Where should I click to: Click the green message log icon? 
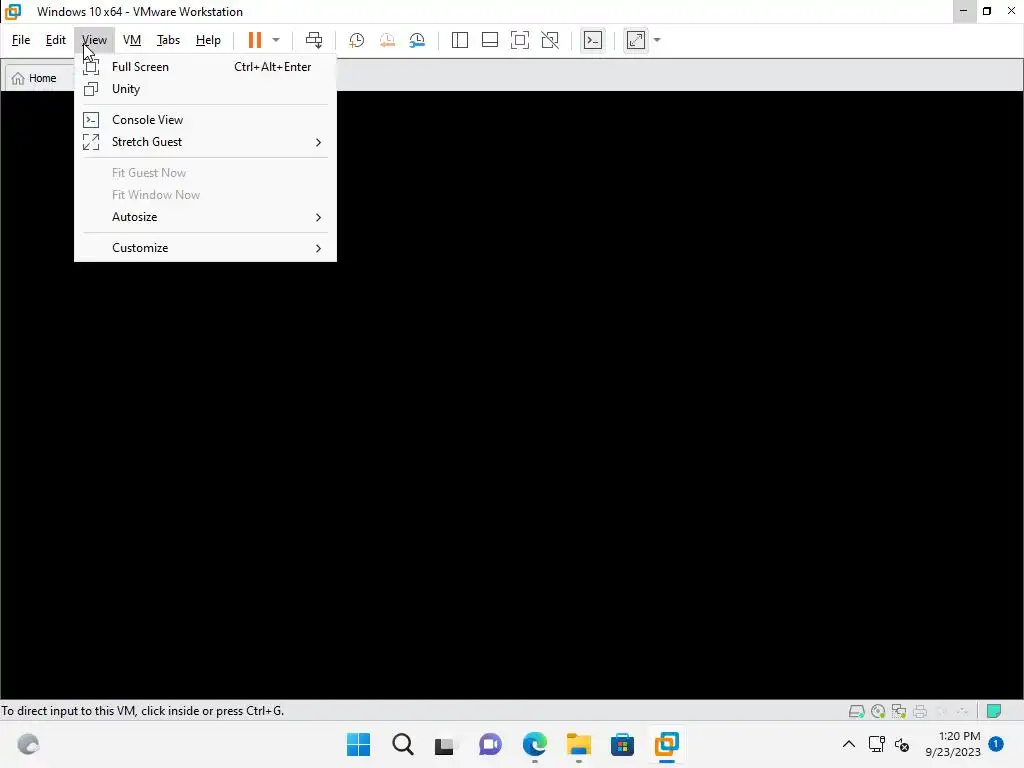click(x=994, y=711)
